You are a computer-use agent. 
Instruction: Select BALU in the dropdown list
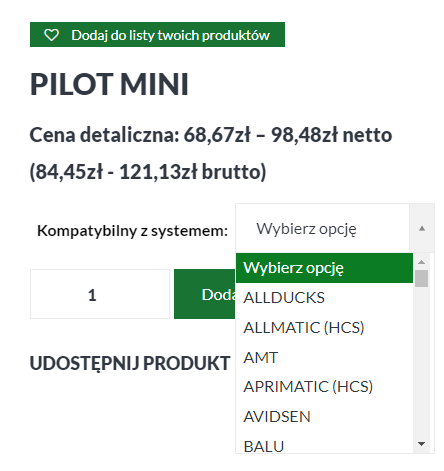(324, 443)
